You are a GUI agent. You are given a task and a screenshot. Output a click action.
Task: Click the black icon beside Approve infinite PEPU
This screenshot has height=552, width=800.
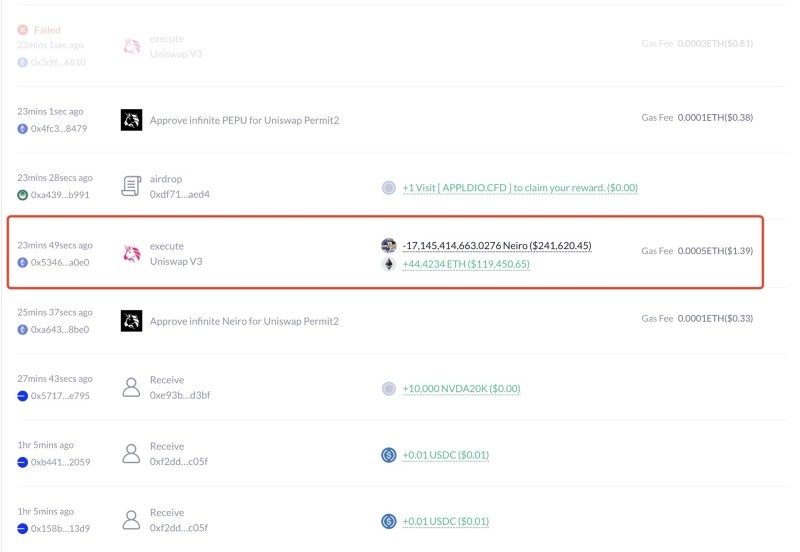pos(131,120)
